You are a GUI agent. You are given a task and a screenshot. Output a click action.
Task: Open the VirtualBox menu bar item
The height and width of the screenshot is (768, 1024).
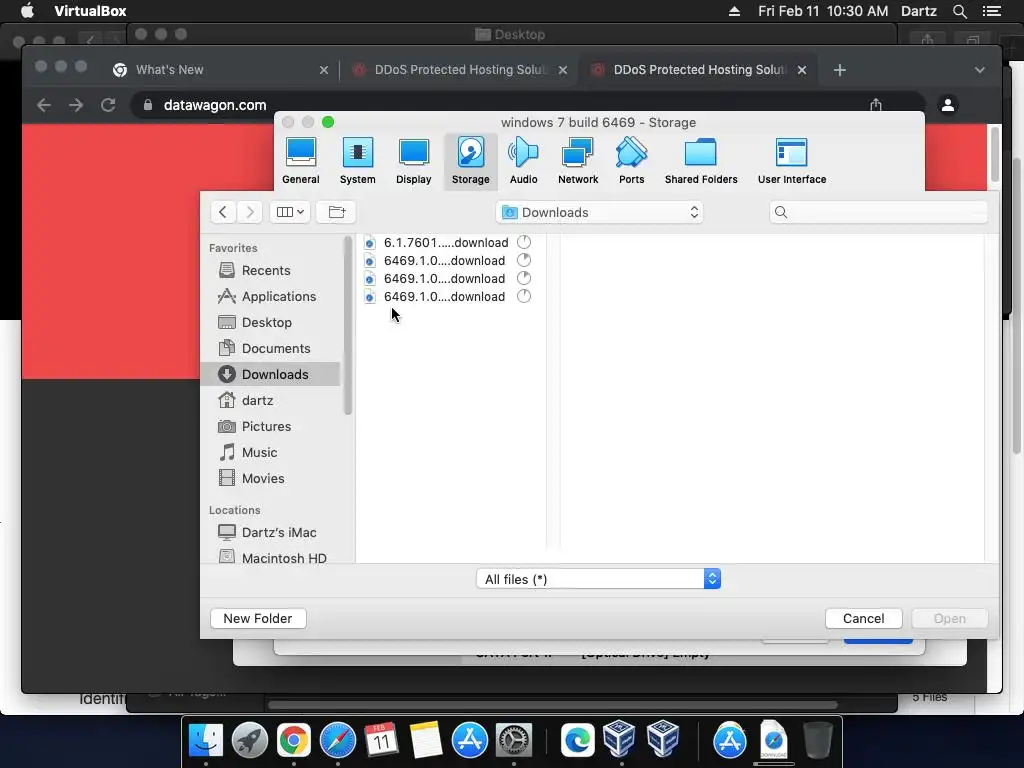click(90, 11)
